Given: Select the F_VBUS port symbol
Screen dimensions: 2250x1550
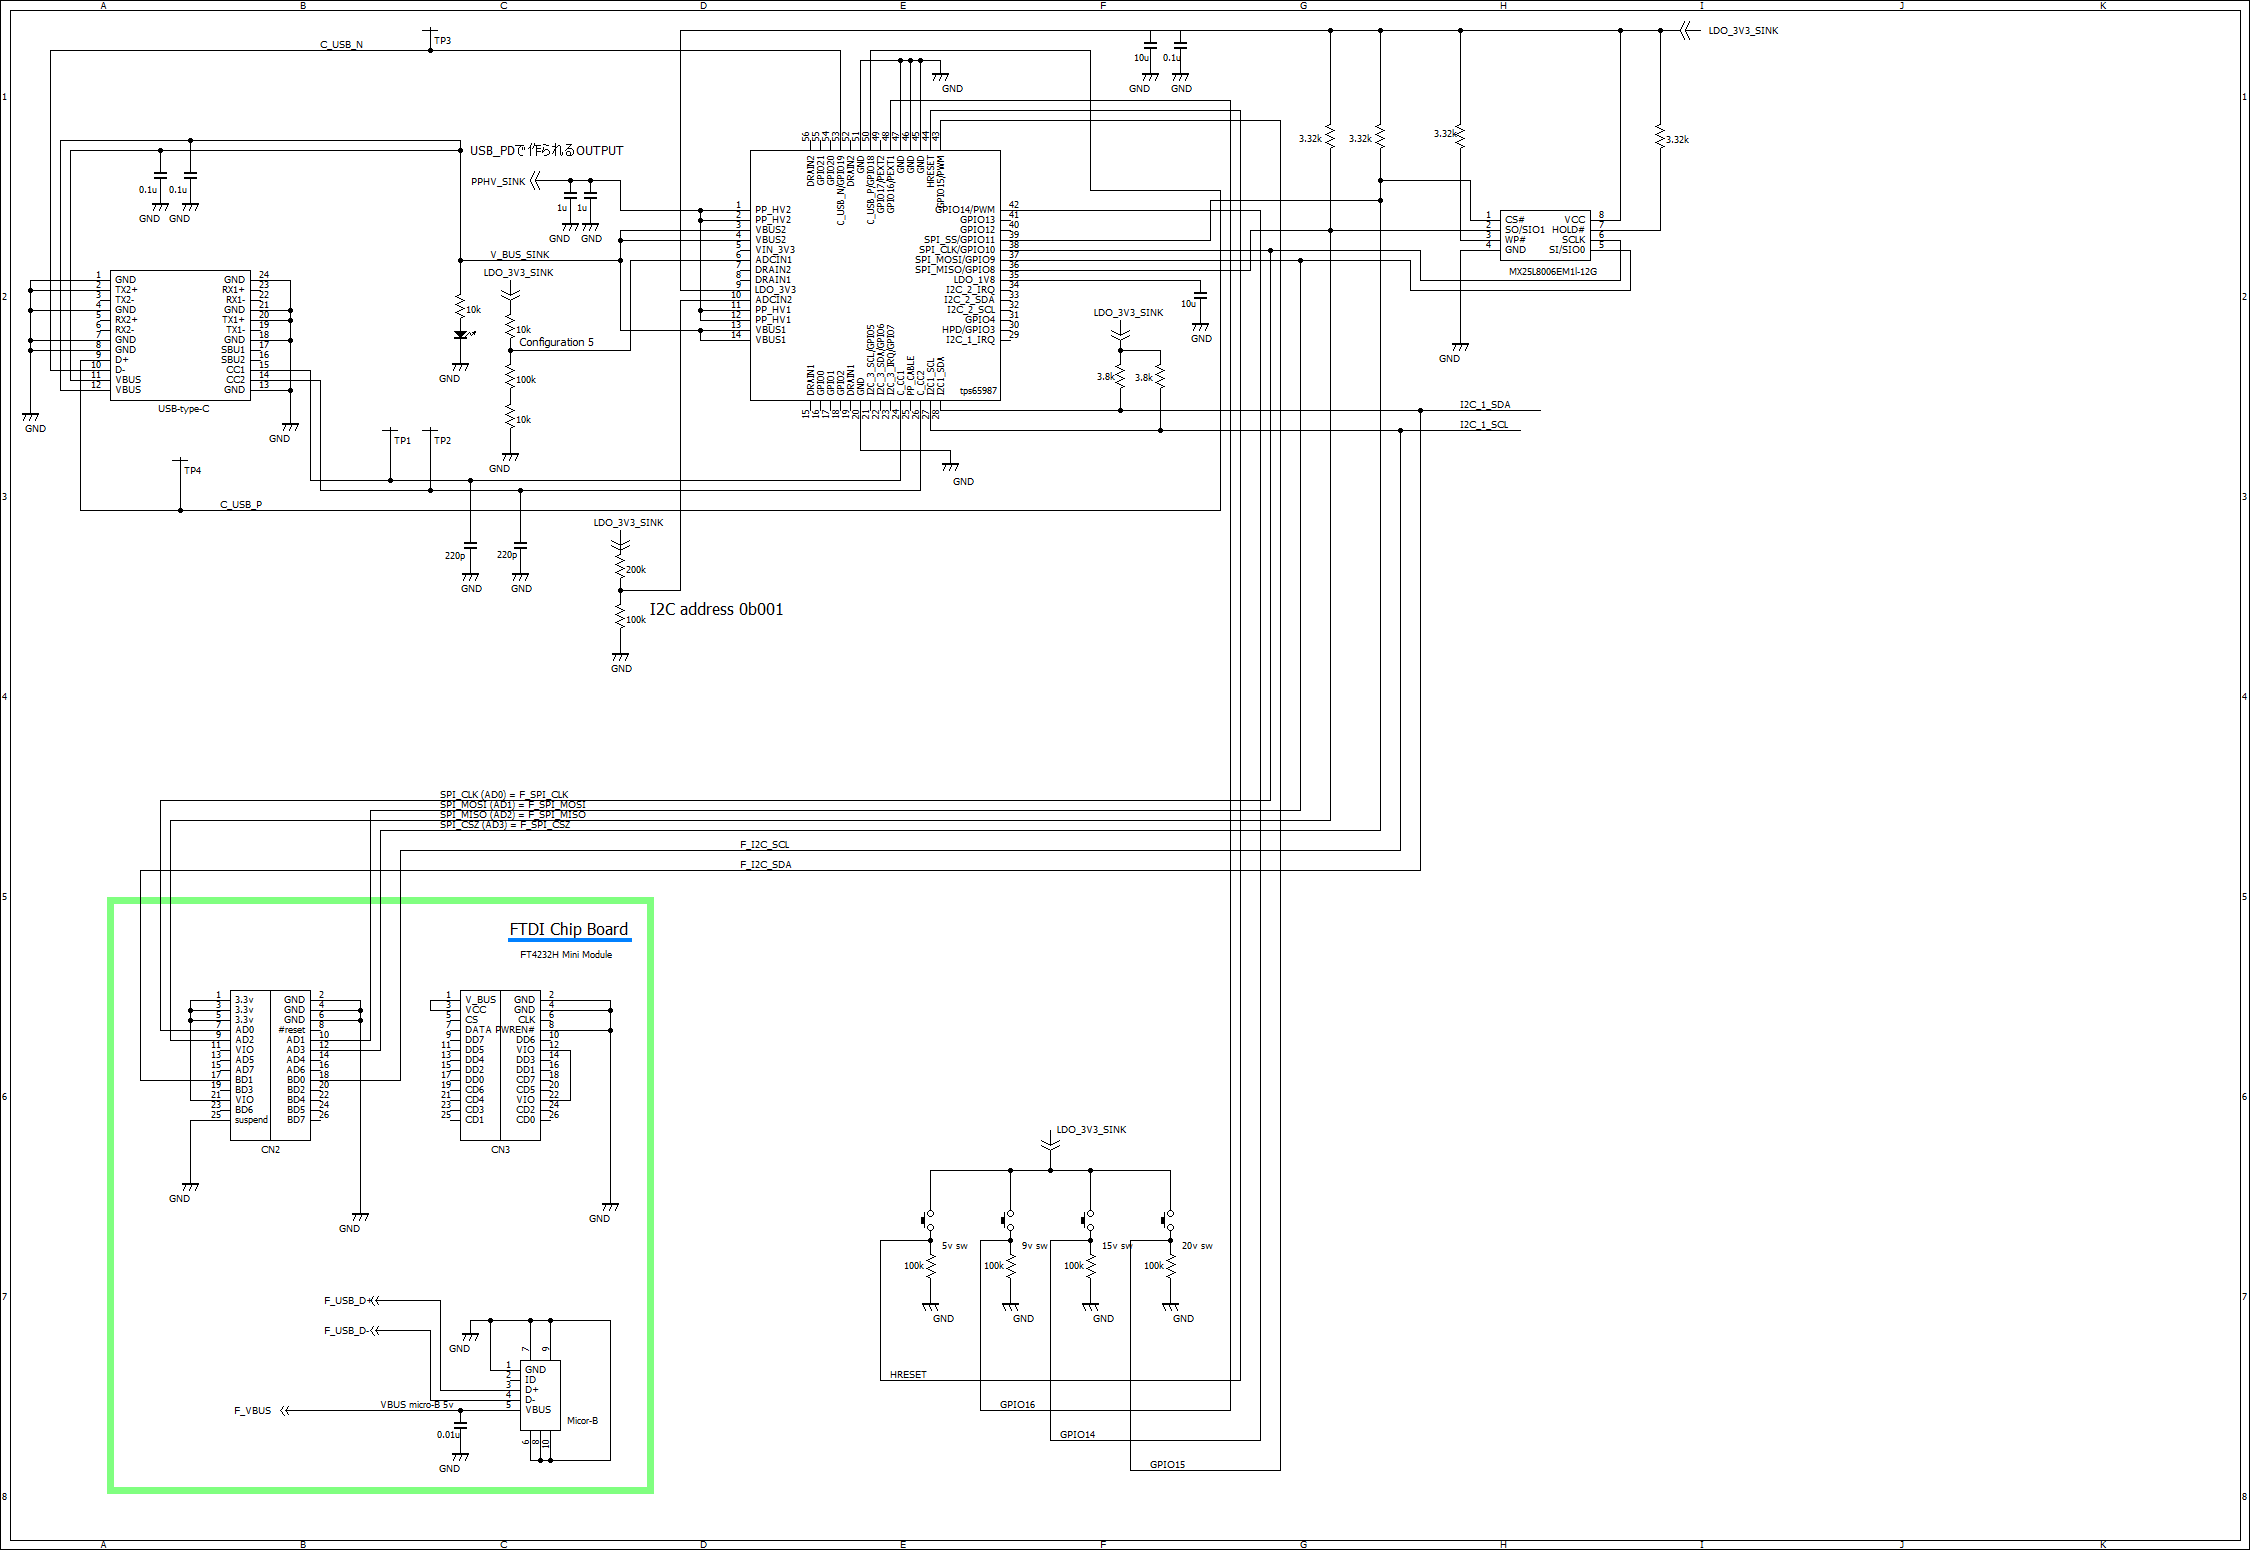Looking at the screenshot, I should point(285,1410).
